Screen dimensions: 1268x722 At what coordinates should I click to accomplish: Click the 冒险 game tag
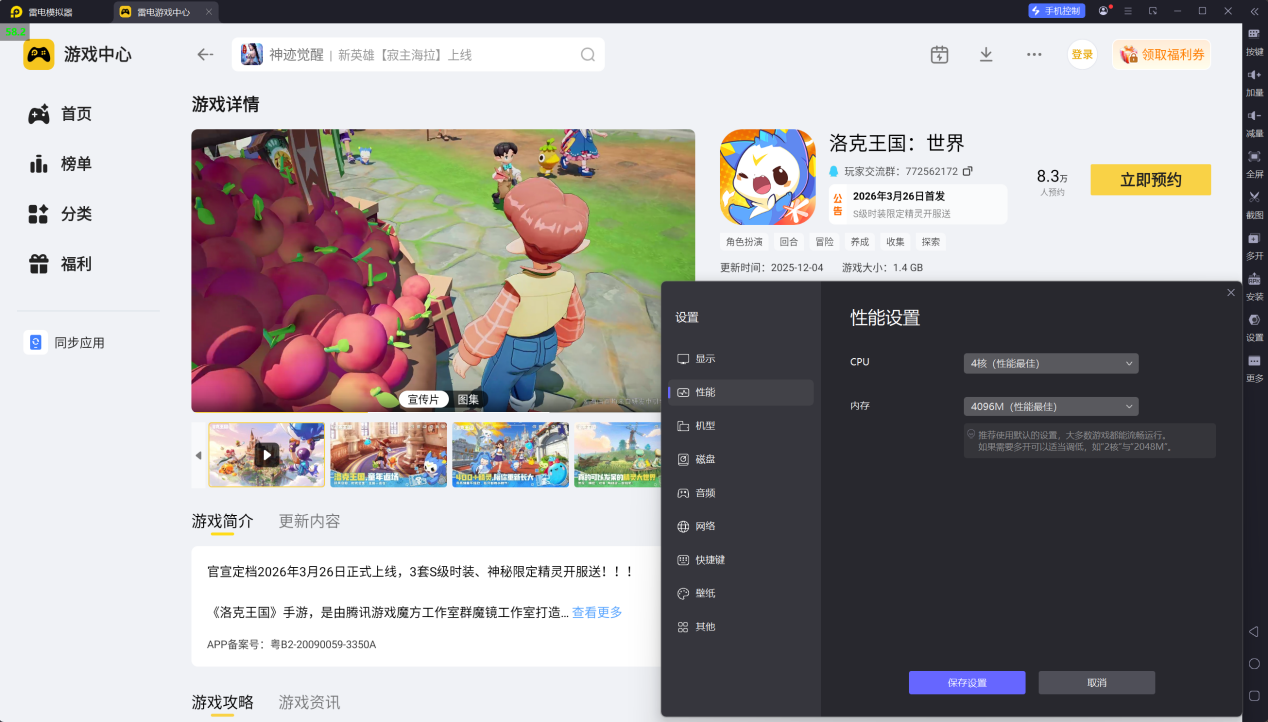[x=824, y=242]
